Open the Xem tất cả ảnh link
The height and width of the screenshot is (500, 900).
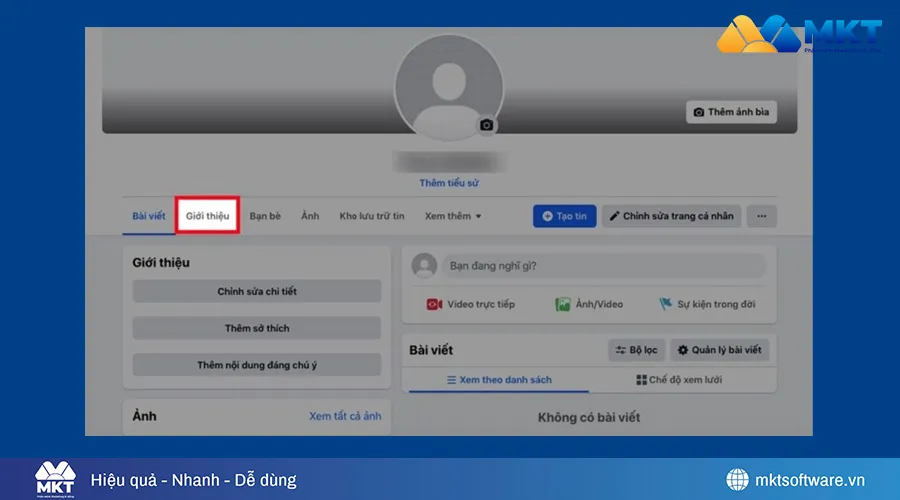(x=345, y=416)
